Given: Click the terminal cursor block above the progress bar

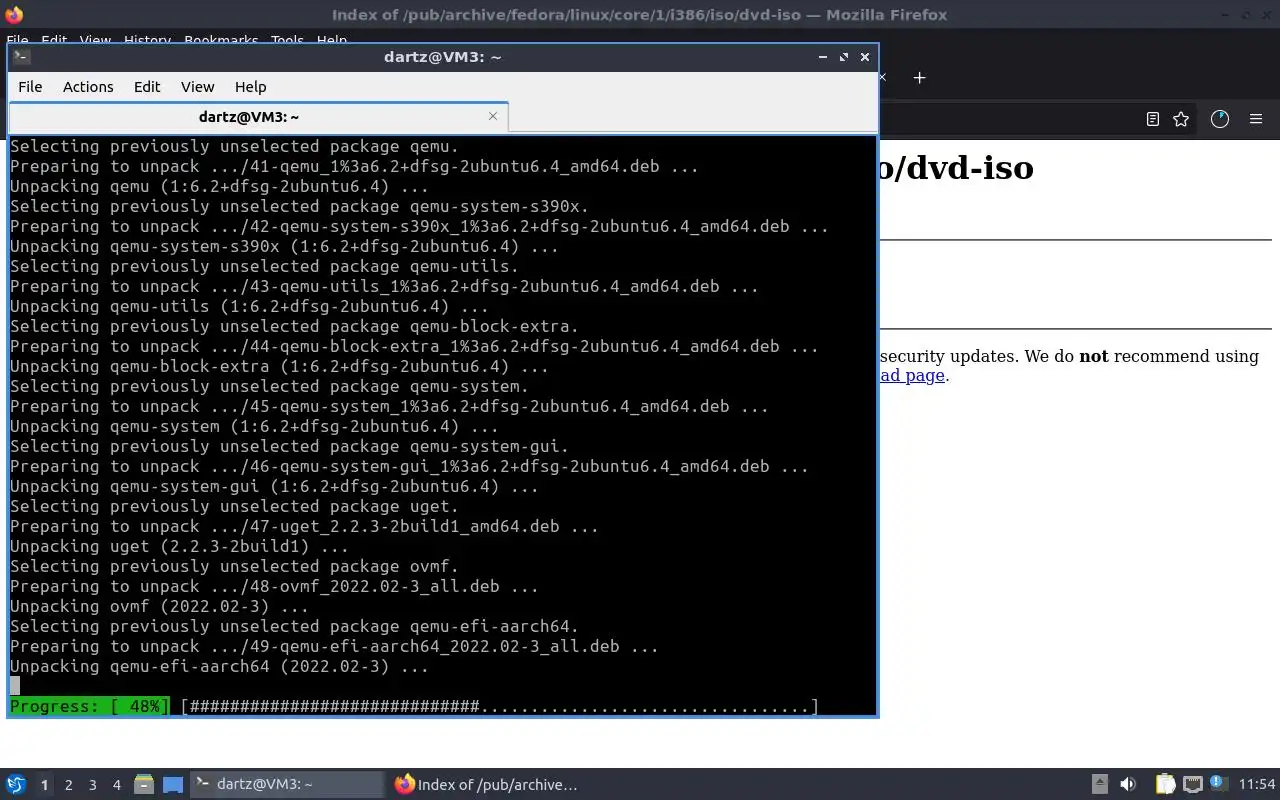Looking at the screenshot, I should 15,686.
